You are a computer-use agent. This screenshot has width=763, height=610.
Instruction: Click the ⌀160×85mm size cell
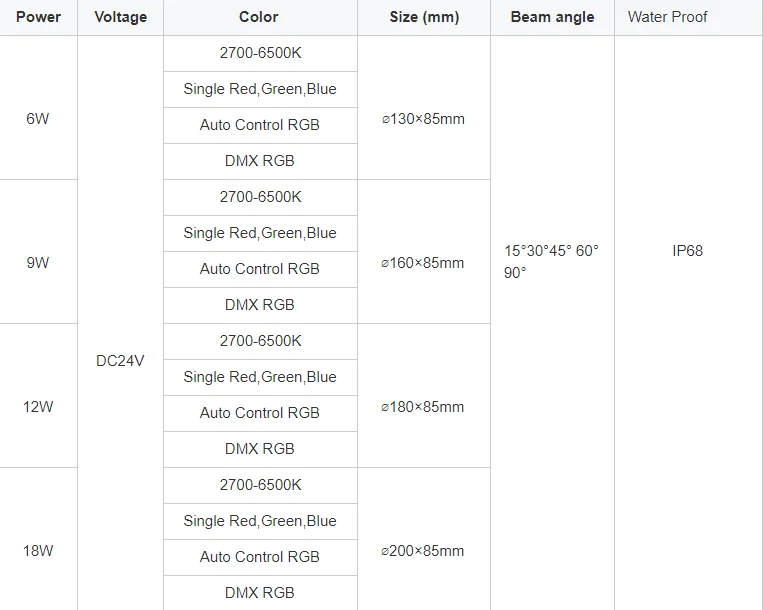point(423,263)
